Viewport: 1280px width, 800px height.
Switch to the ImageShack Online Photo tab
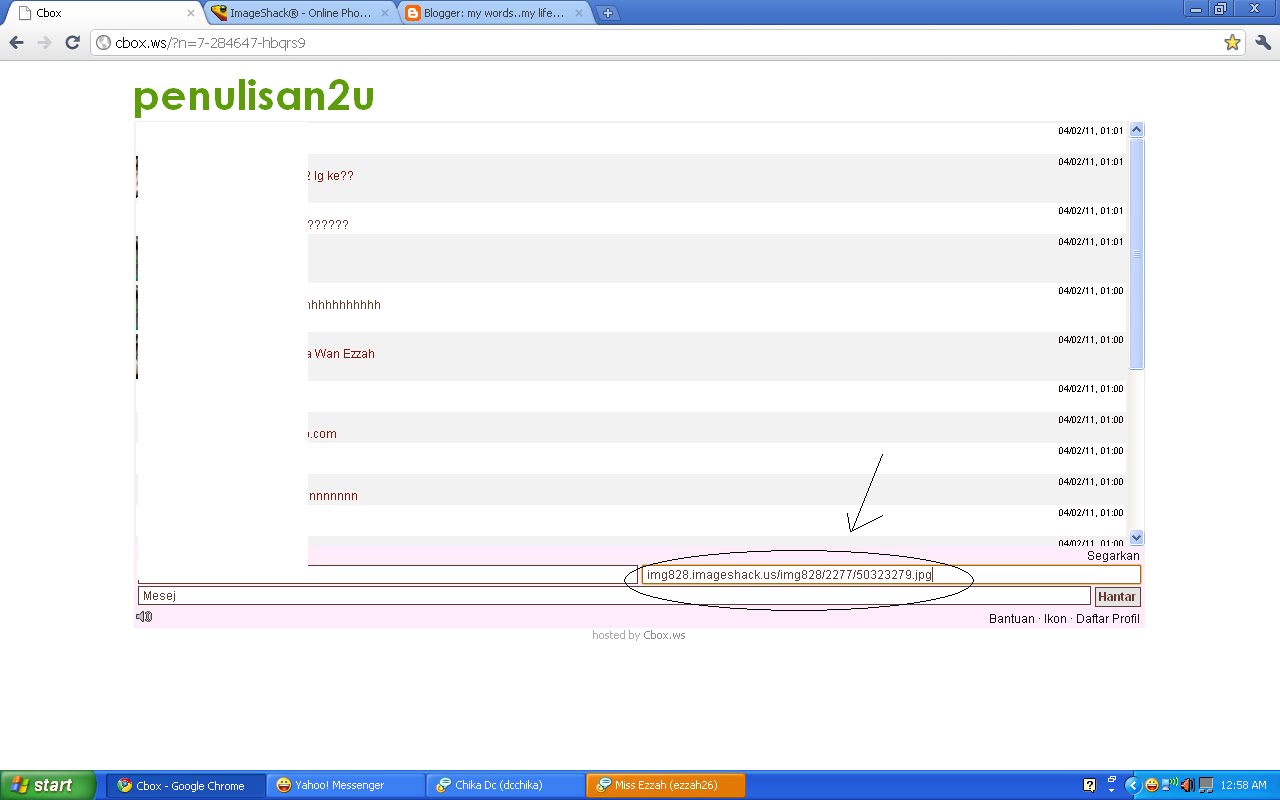pyautogui.click(x=299, y=13)
